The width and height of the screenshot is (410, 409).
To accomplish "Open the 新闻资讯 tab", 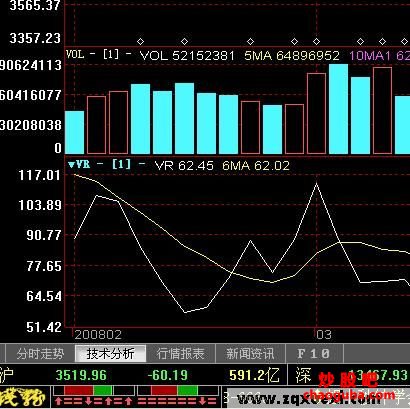I will click(x=250, y=353).
